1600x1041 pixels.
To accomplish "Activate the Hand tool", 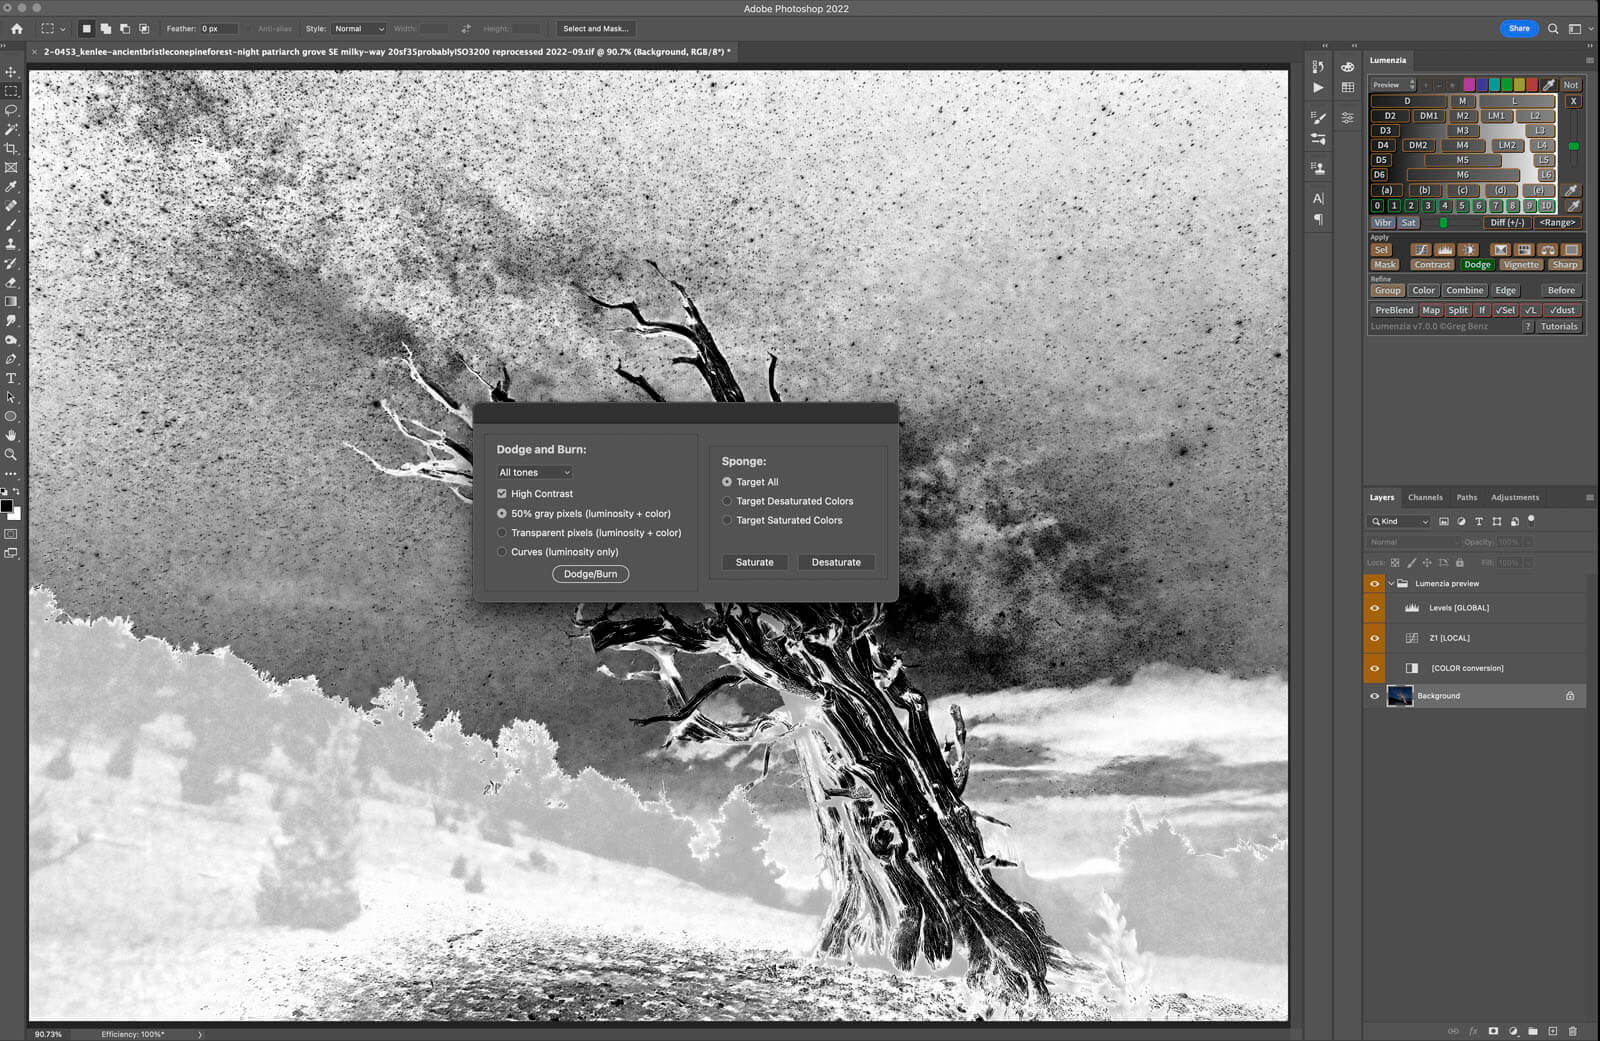I will (x=11, y=435).
